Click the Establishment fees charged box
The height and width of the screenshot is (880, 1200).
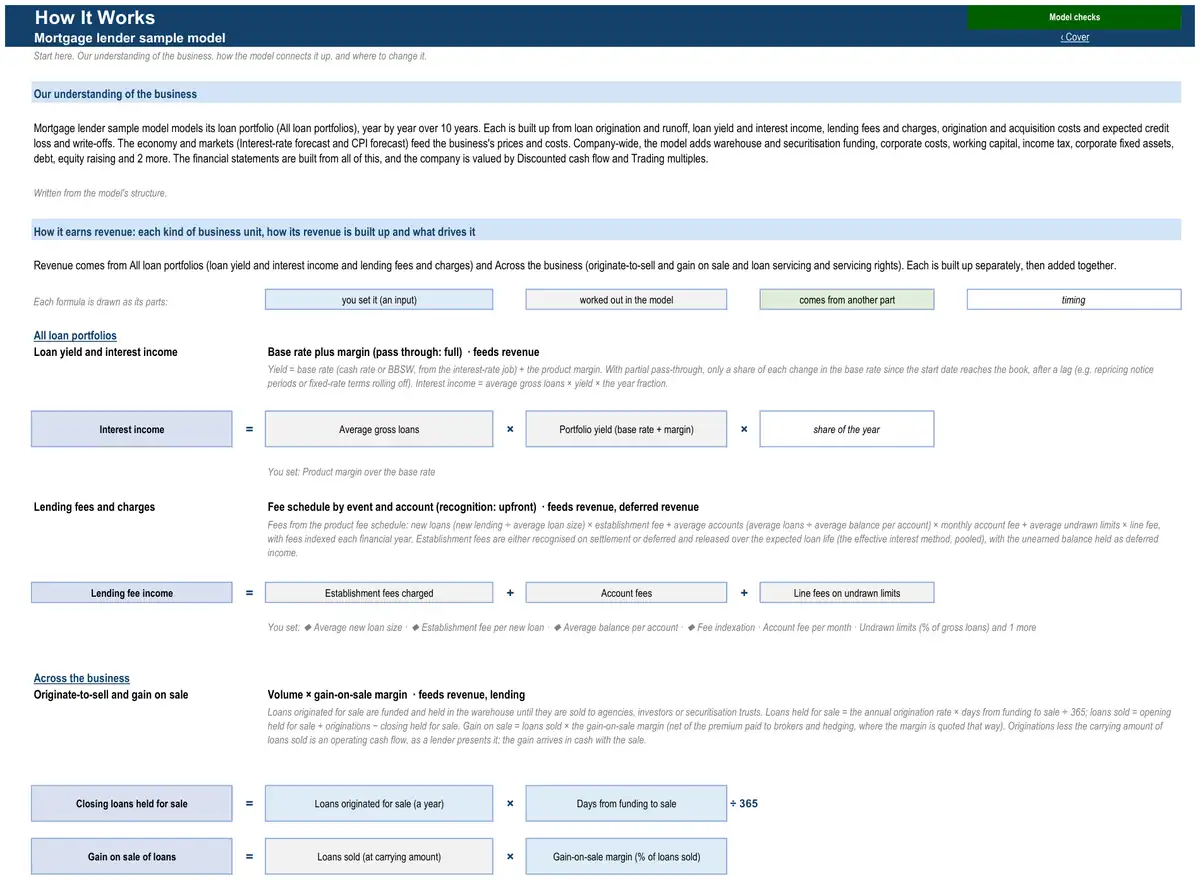click(x=379, y=593)
